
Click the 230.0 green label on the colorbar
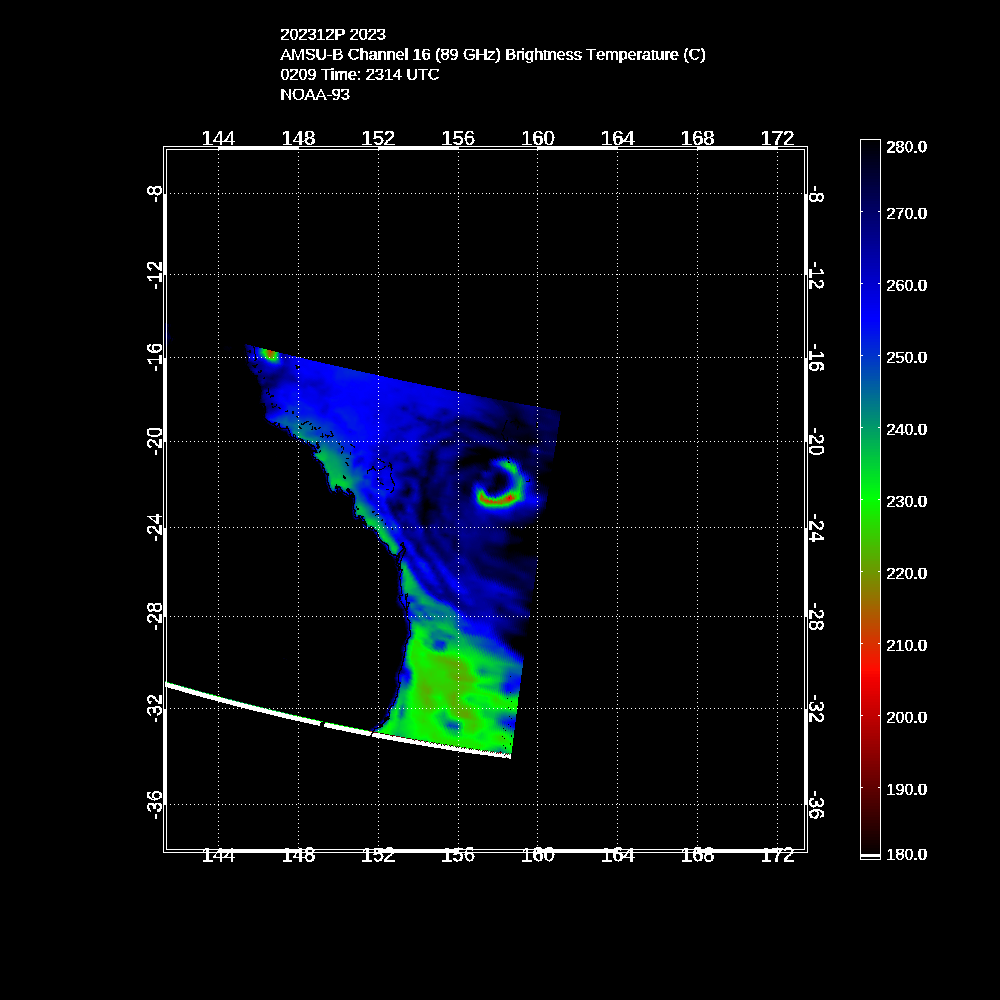(907, 501)
